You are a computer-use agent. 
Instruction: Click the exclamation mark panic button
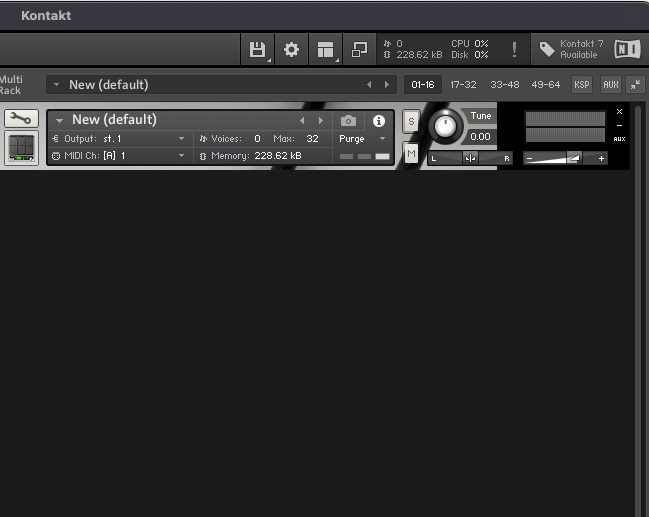pyautogui.click(x=514, y=50)
